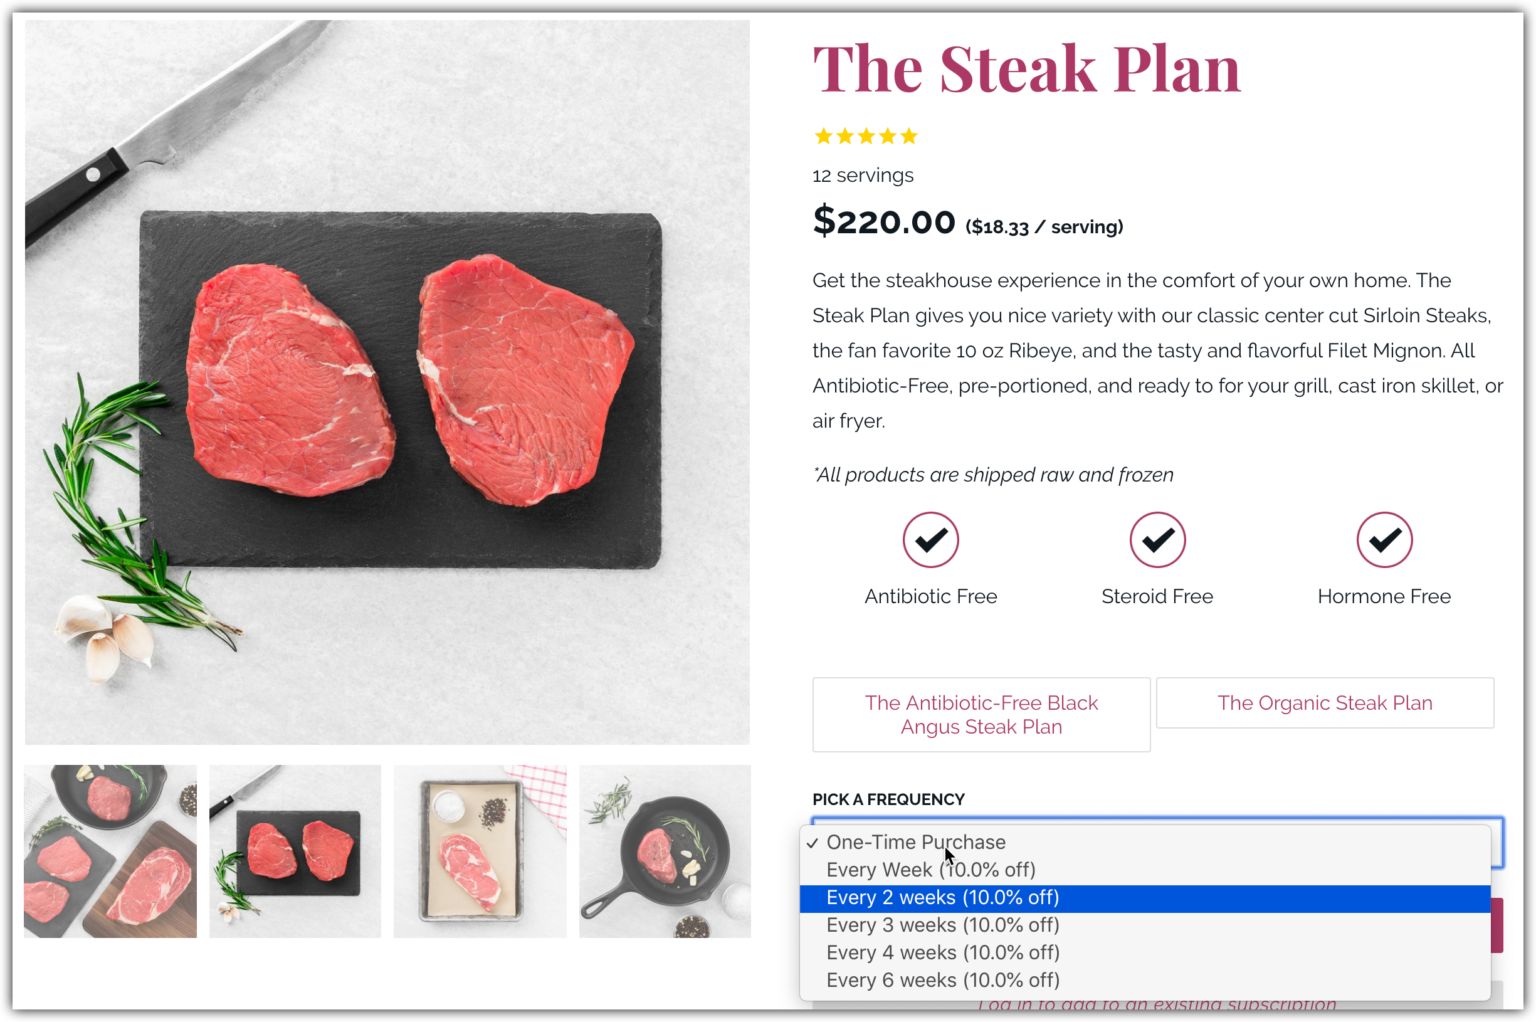
Task: Click the highlighted Every 2 weeks option
Action: pyautogui.click(x=941, y=898)
